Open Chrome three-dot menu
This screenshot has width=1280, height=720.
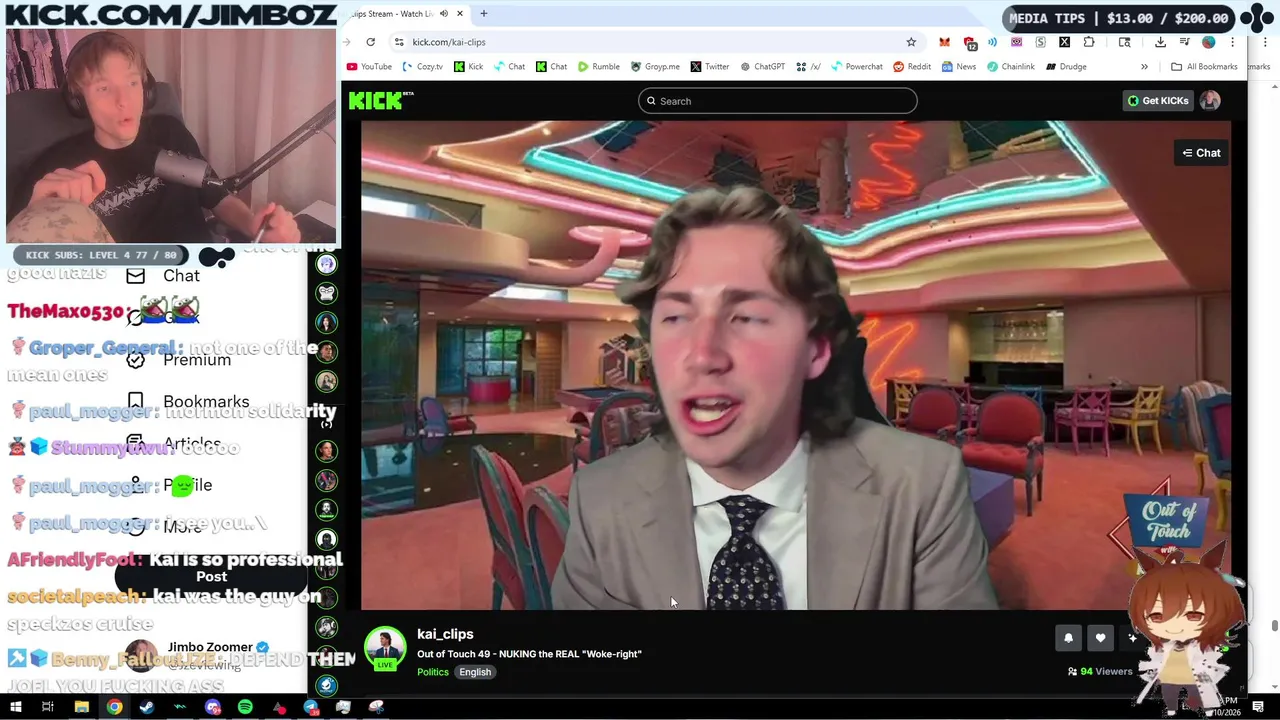(1232, 42)
